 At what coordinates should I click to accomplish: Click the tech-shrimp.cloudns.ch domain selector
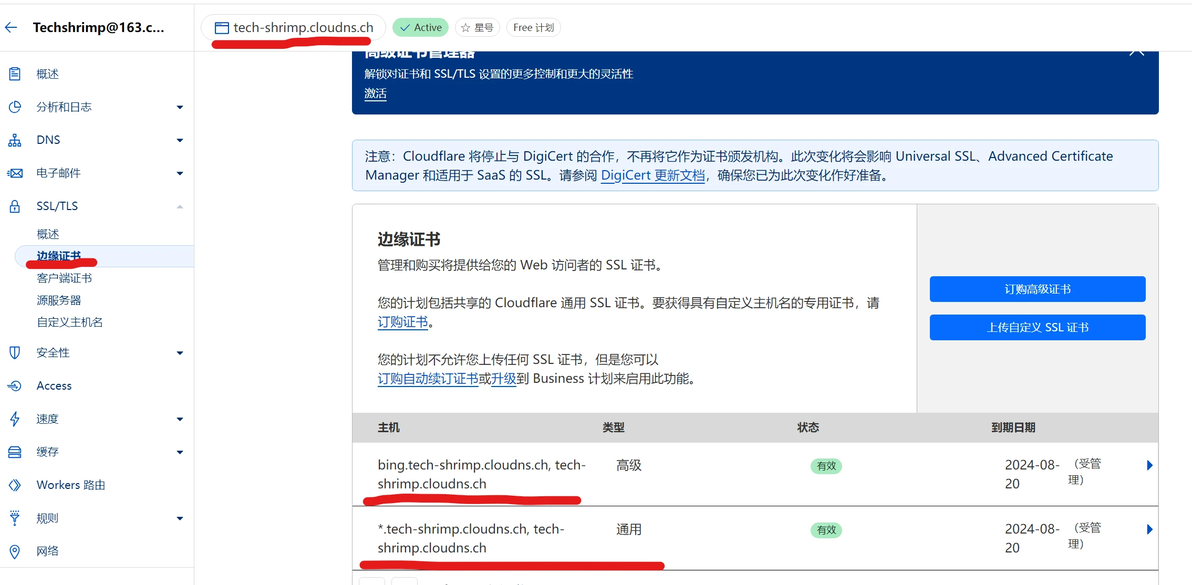[293, 27]
